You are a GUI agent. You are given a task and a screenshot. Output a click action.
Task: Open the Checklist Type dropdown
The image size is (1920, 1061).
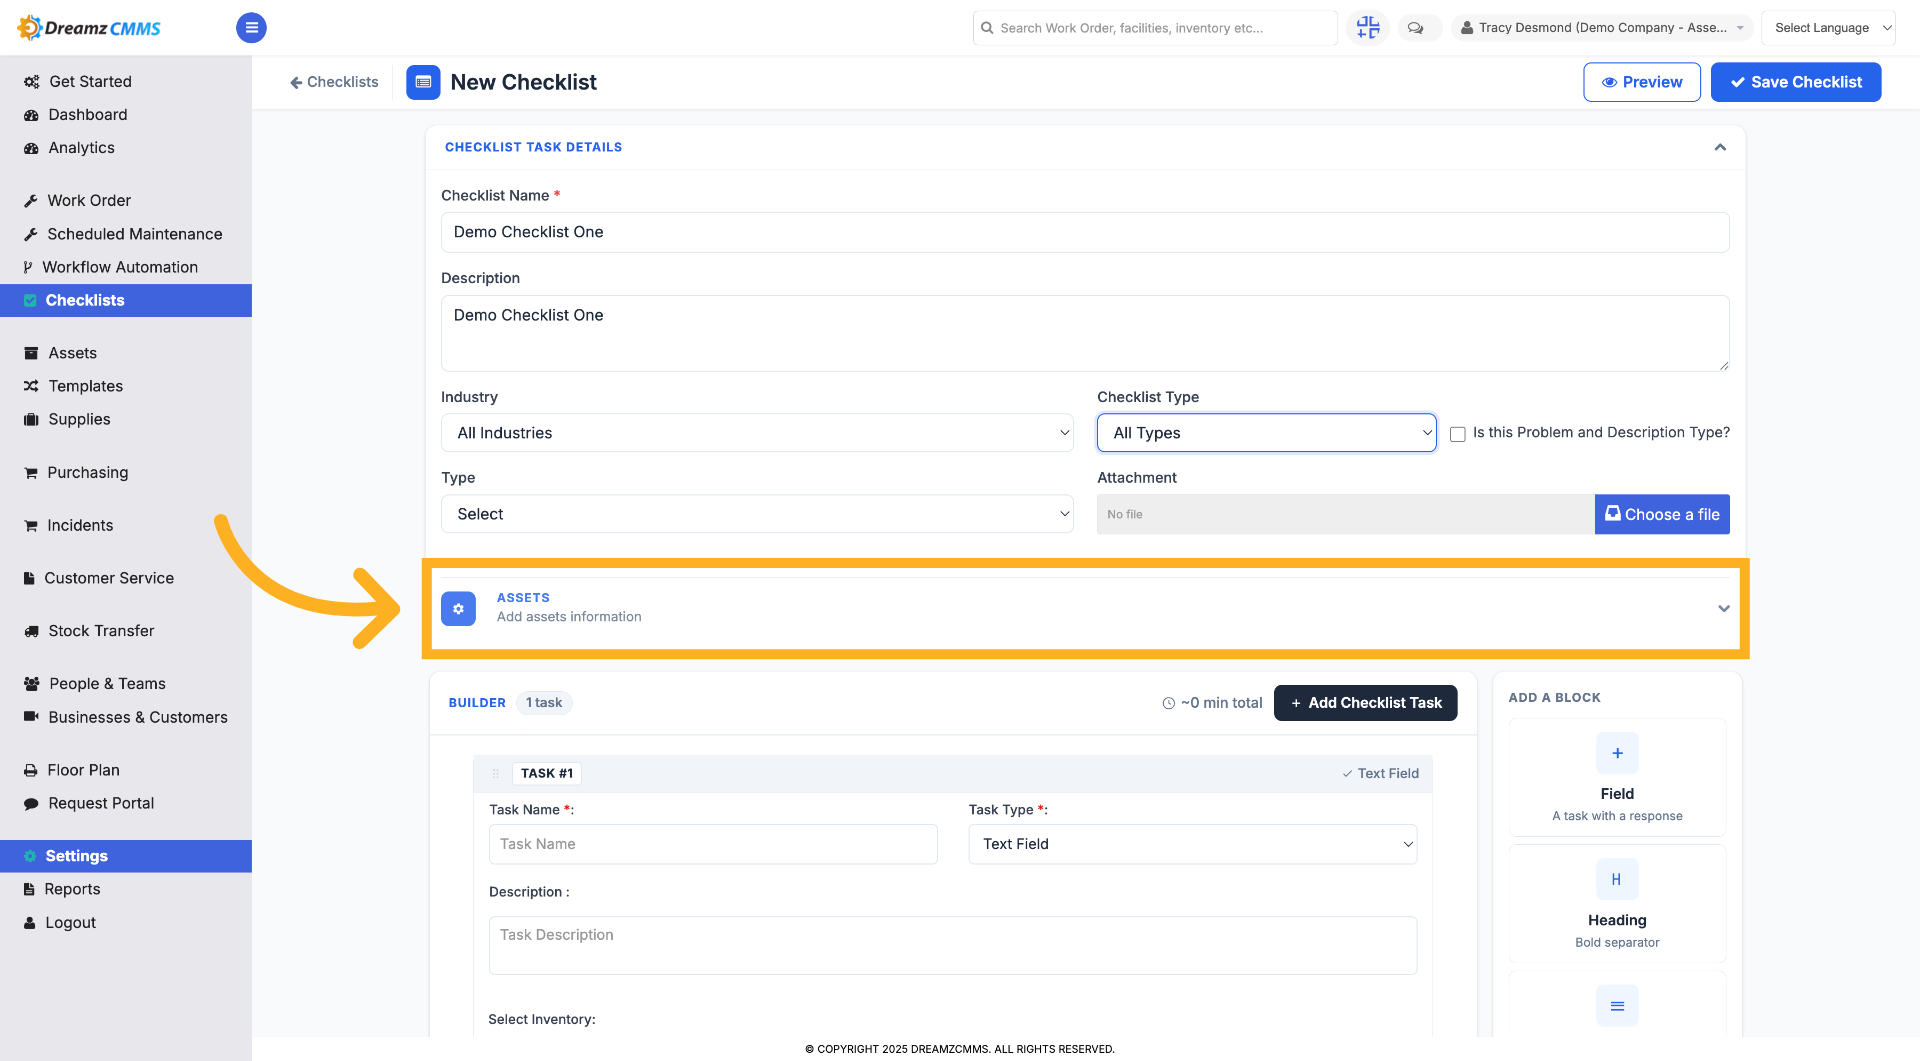pos(1266,433)
